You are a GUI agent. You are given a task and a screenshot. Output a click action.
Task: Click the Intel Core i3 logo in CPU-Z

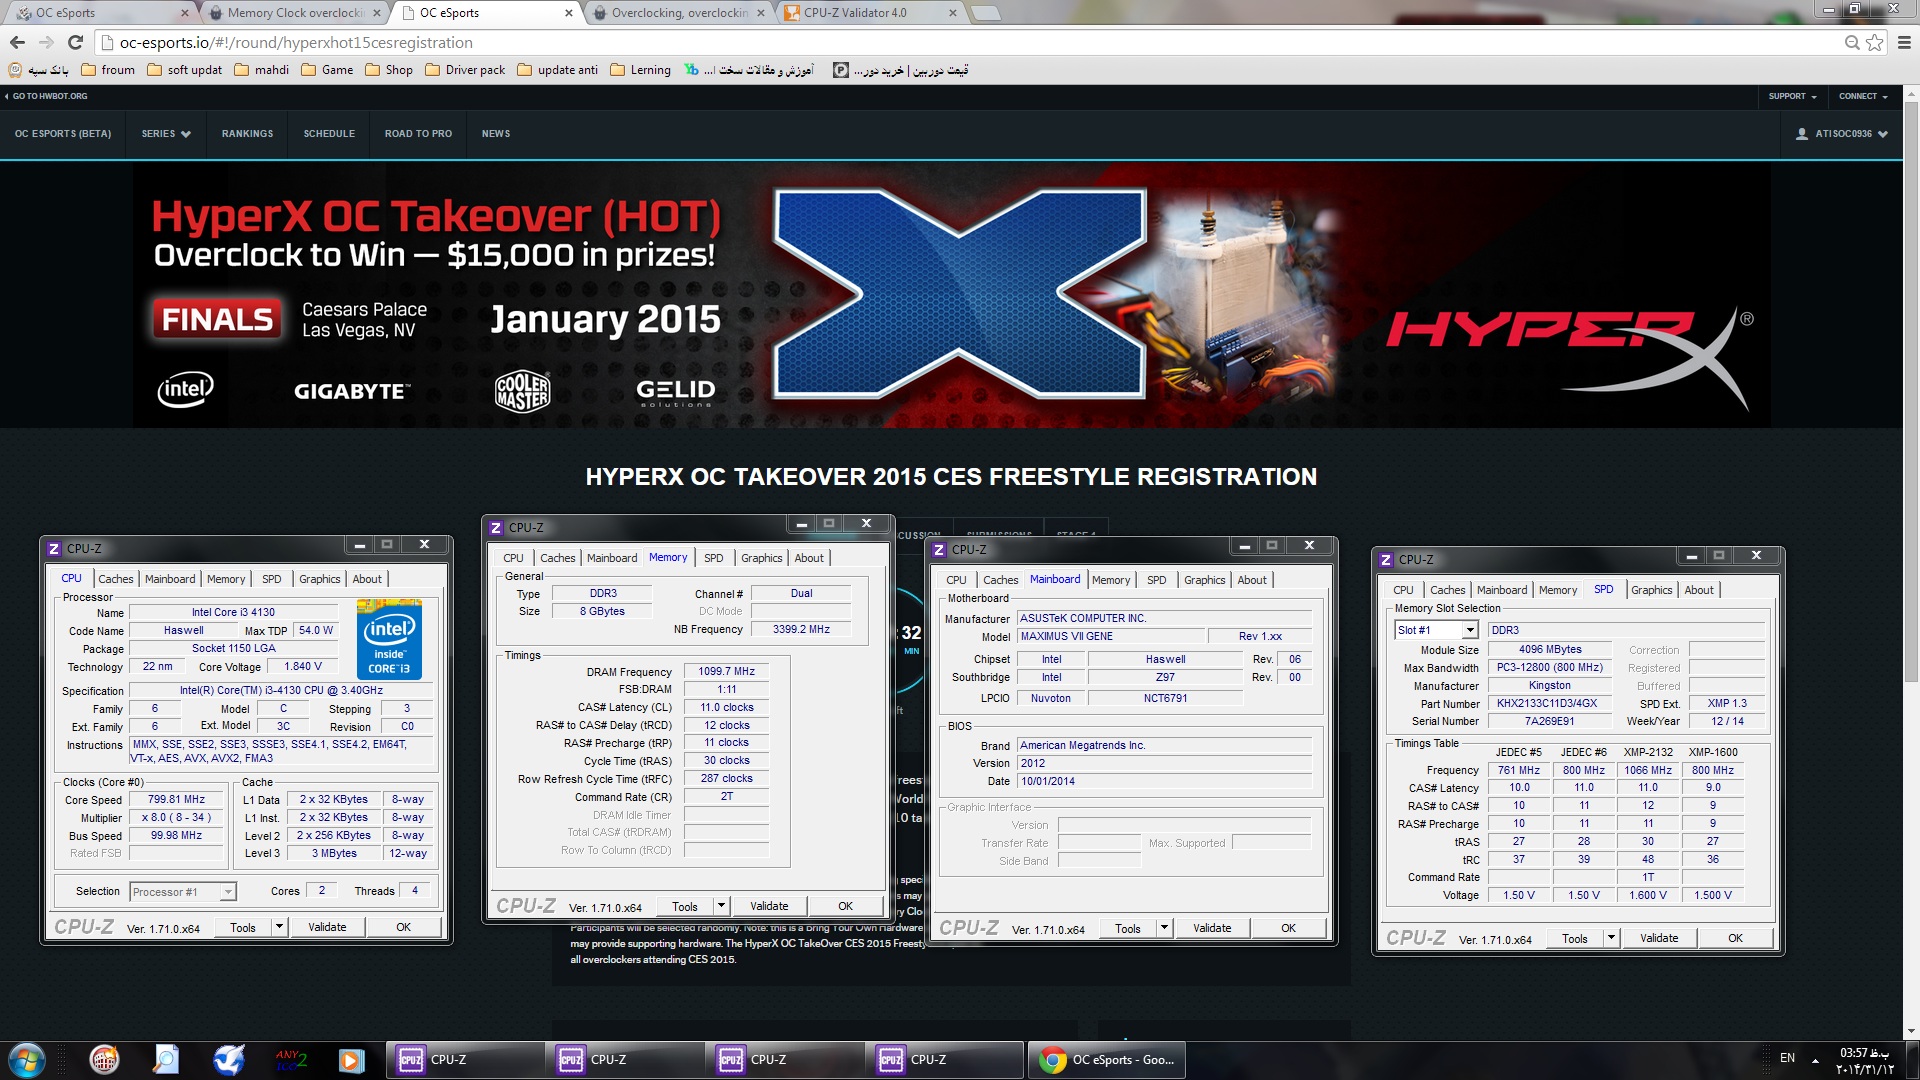(x=389, y=639)
